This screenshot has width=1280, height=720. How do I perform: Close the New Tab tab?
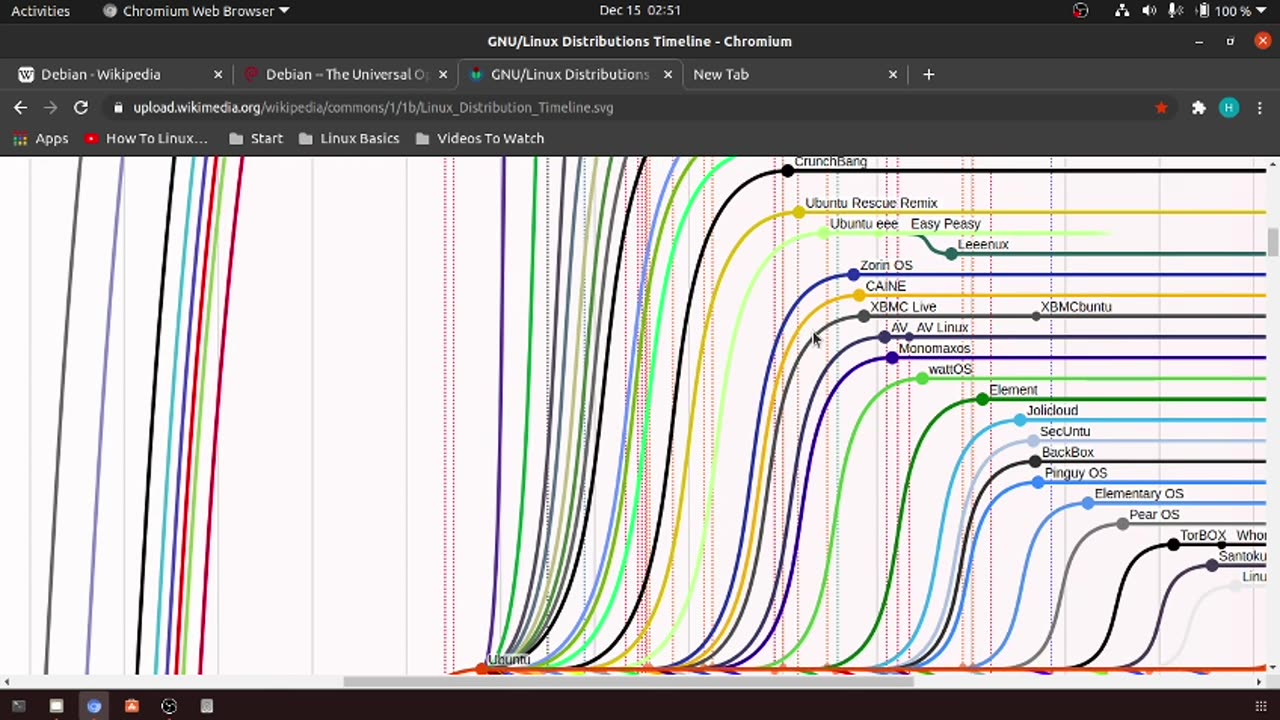coord(893,74)
